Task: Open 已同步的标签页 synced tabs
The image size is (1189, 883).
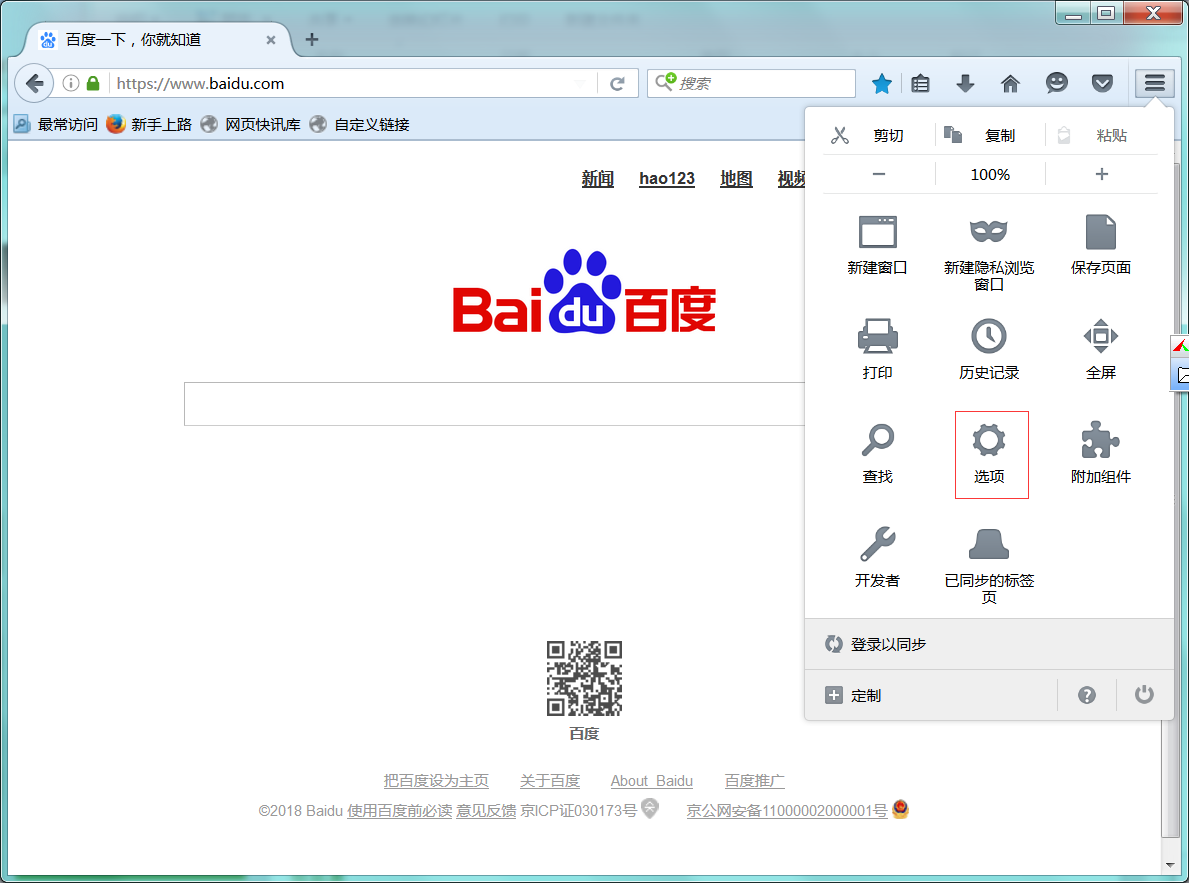Action: (989, 566)
